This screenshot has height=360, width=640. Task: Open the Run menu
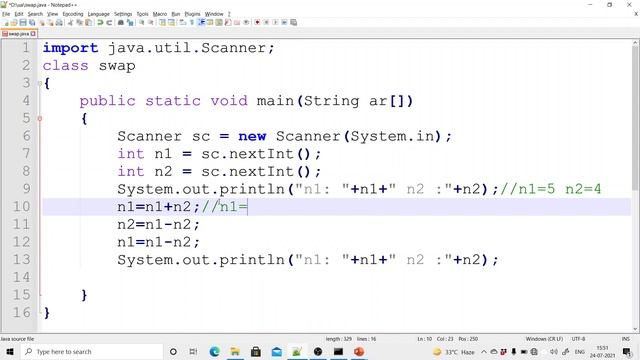[176, 14]
